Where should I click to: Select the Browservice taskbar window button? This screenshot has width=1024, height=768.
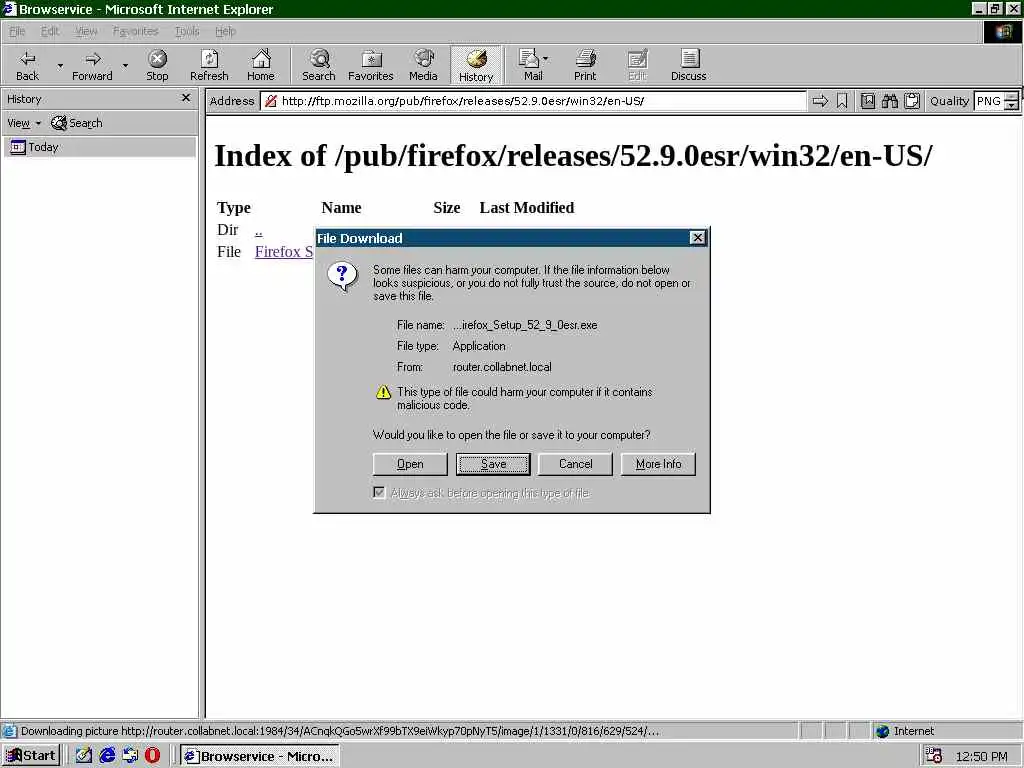(x=260, y=756)
